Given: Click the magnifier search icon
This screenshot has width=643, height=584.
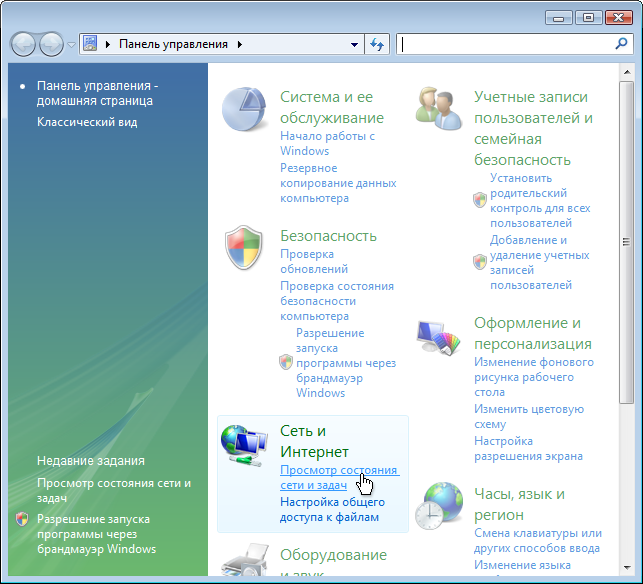Looking at the screenshot, I should 621,43.
